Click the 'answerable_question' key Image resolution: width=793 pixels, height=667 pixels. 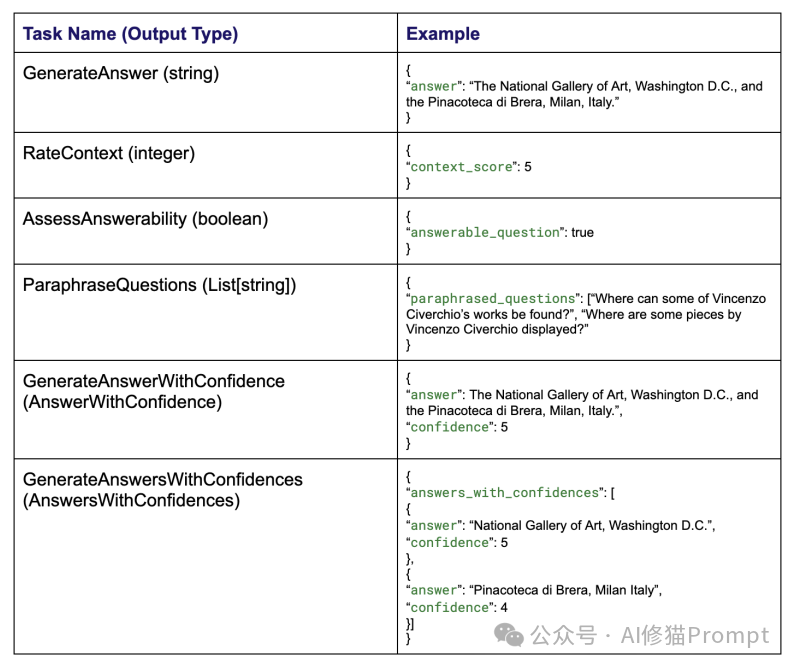click(485, 233)
